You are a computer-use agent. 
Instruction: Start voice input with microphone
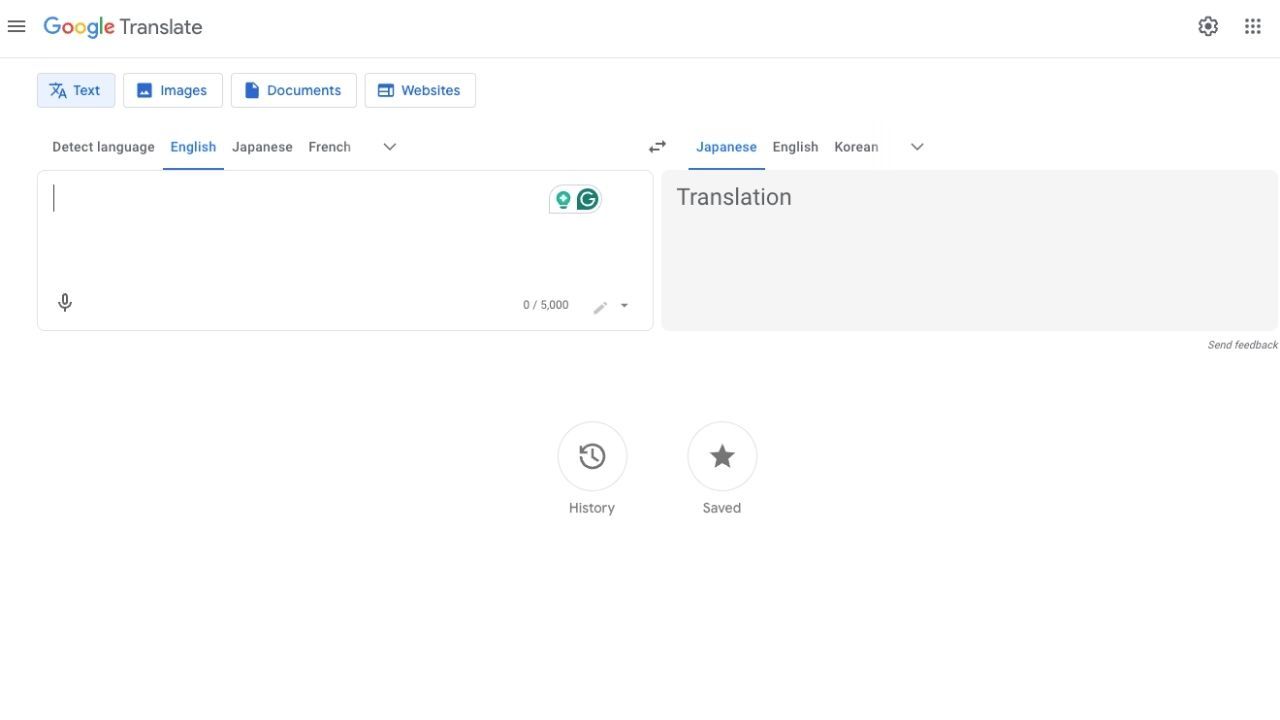65,303
